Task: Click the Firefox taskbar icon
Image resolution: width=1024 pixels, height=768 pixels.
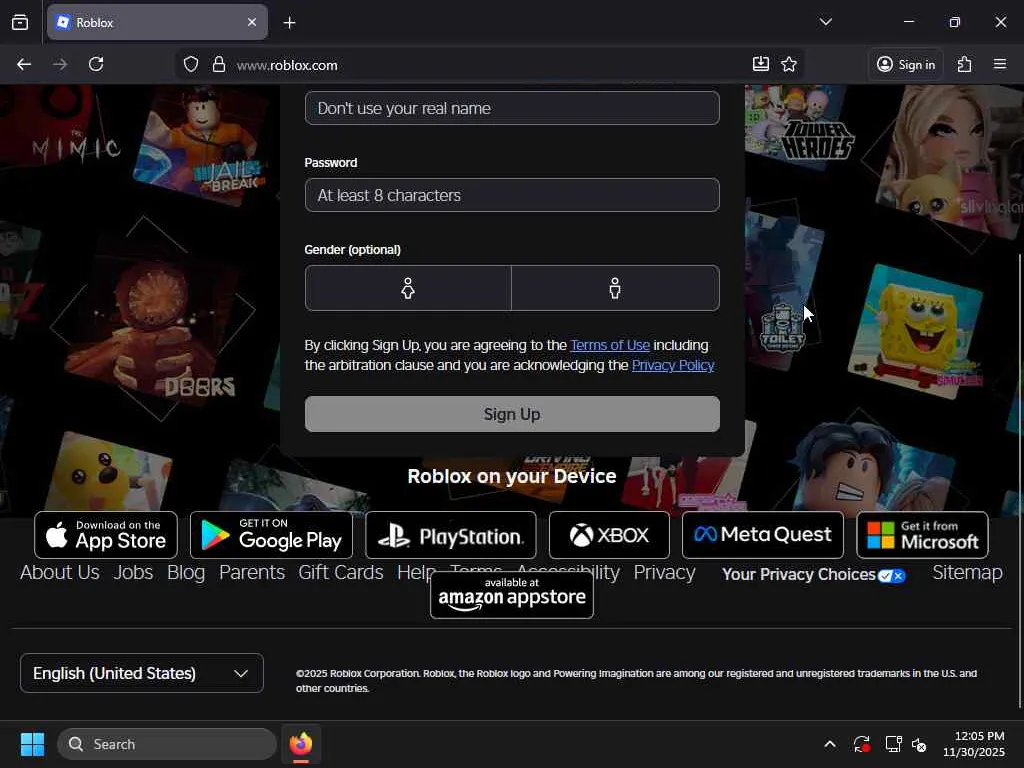Action: tap(301, 744)
